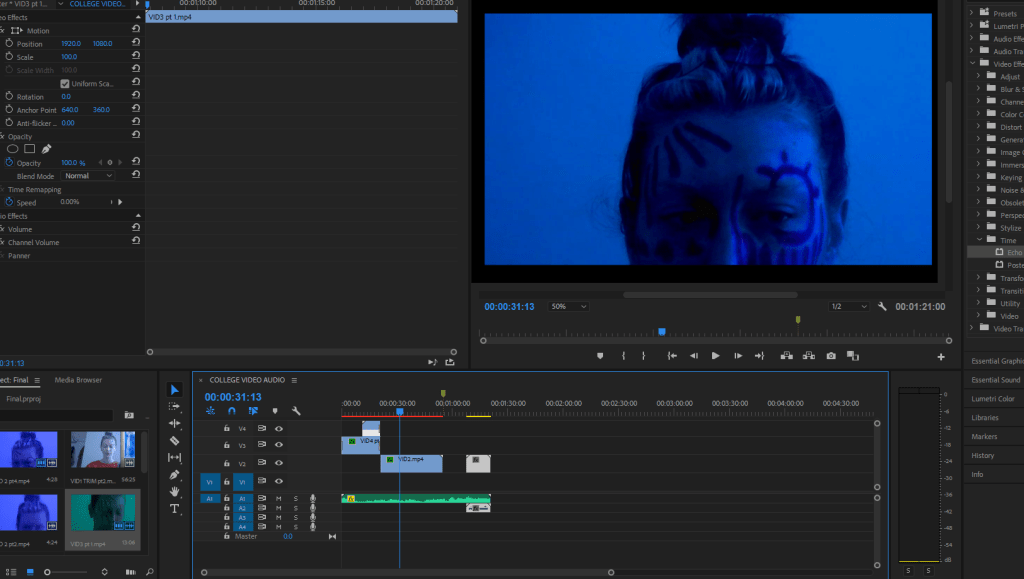Select the Razor tool in the toolbar
Screen dimensions: 1024x579
[174, 440]
